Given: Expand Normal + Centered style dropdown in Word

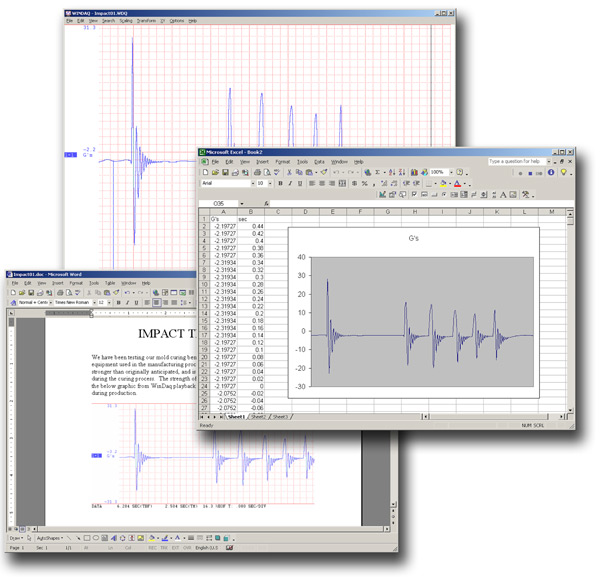Looking at the screenshot, I should click(x=51, y=302).
